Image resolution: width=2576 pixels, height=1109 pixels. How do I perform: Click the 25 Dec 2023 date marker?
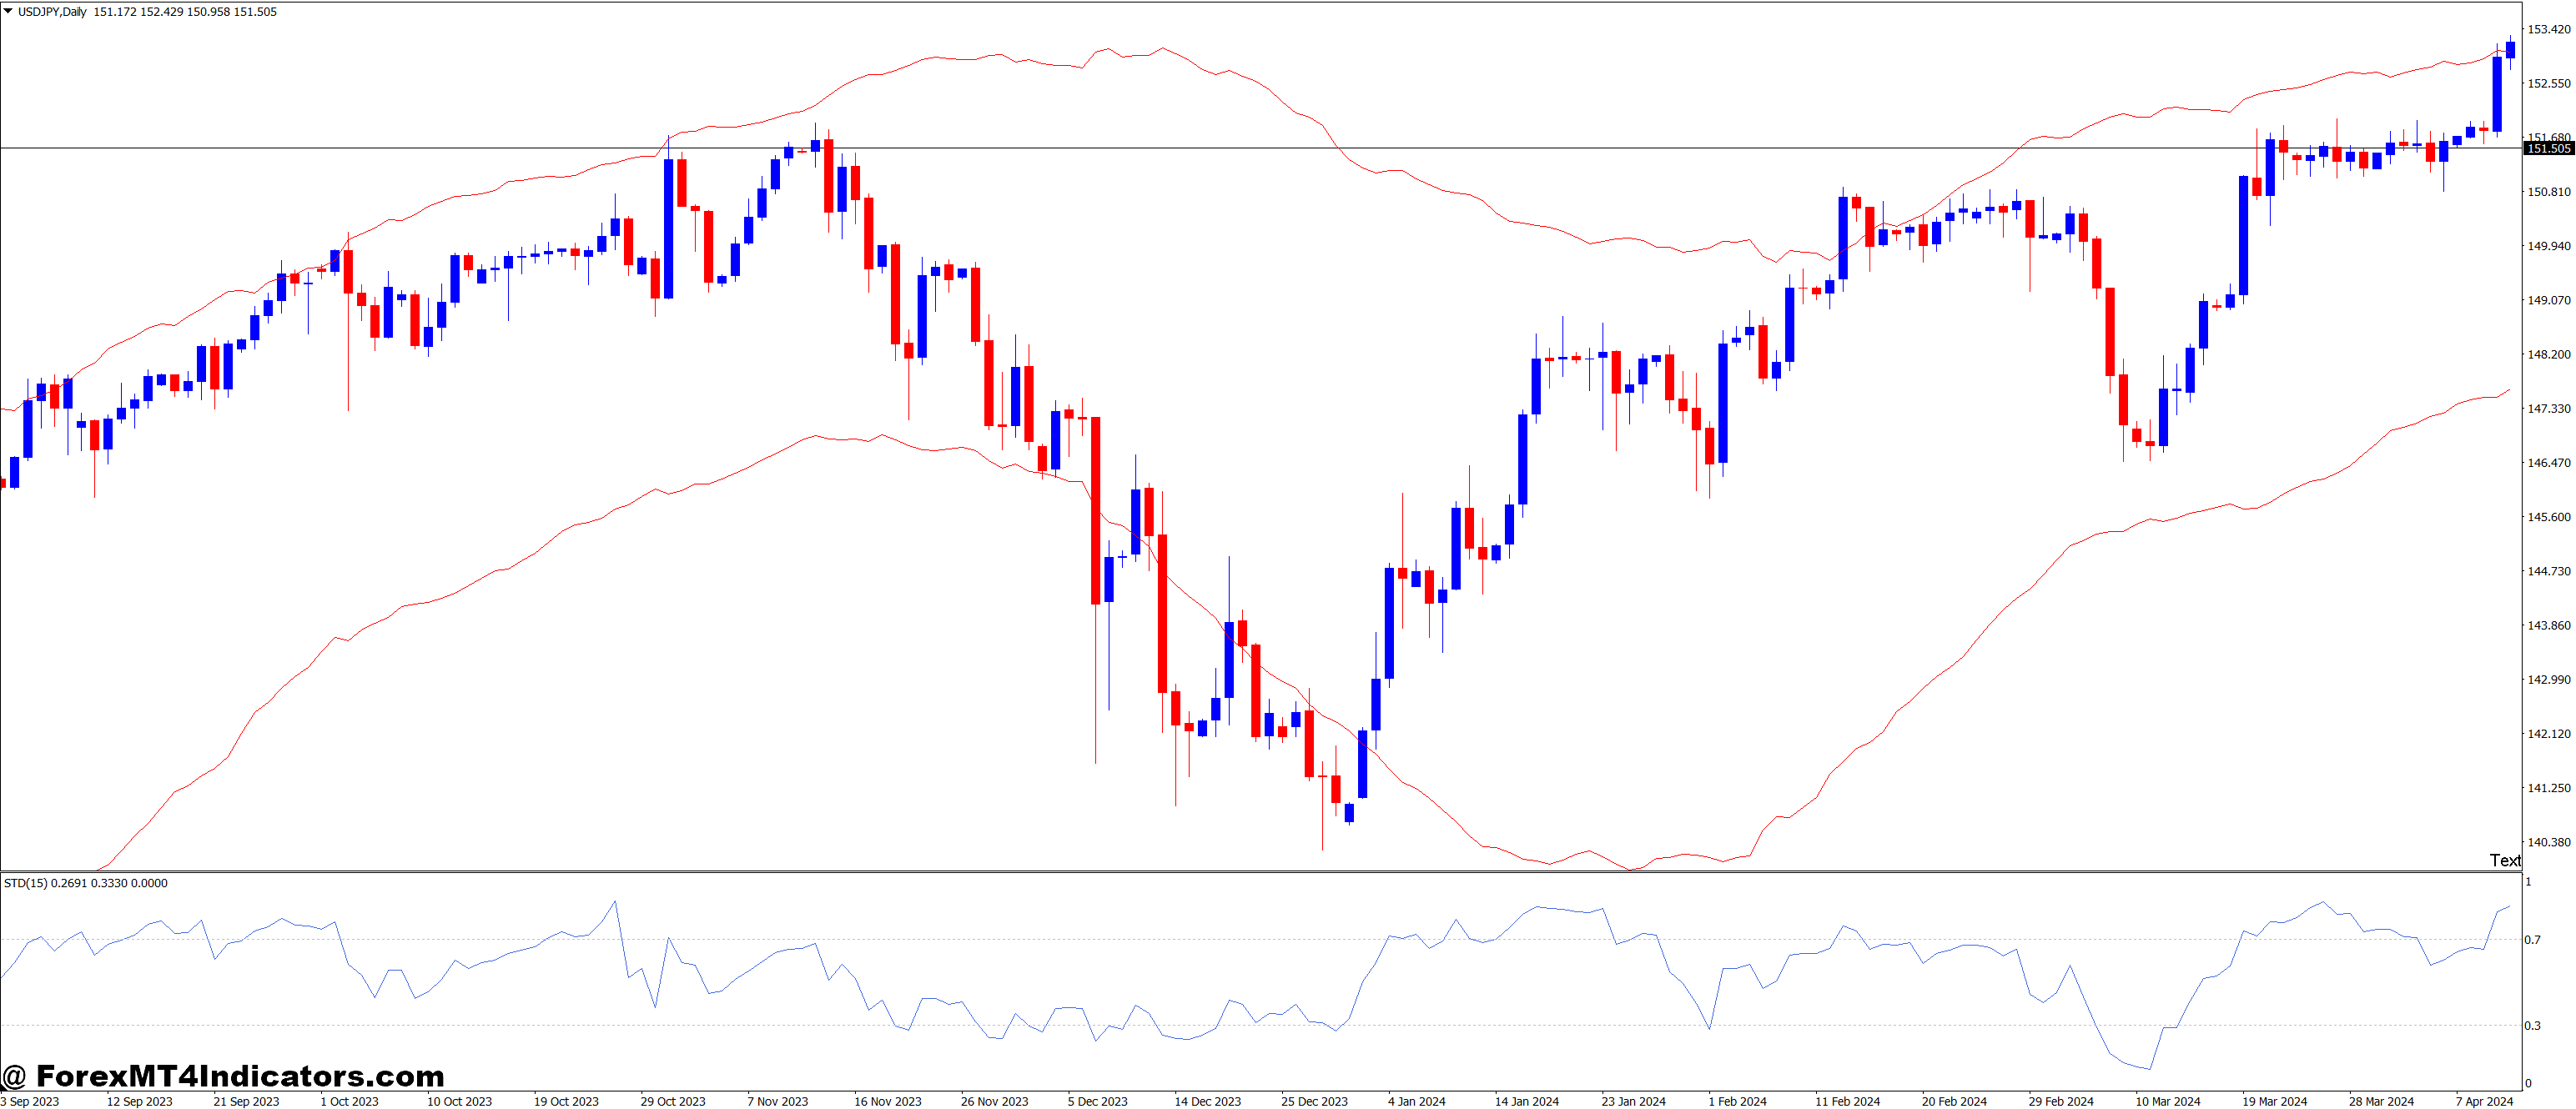click(x=1314, y=1101)
